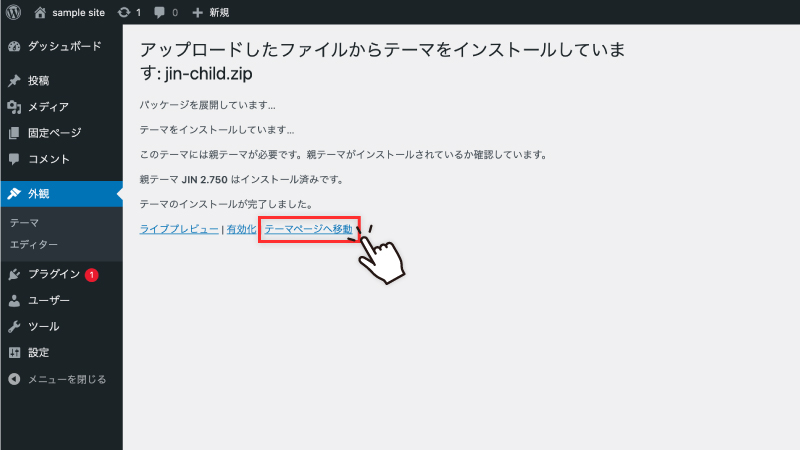The height and width of the screenshot is (450, 800).
Task: Open the comments bubble icon in the admin bar
Action: pos(160,12)
